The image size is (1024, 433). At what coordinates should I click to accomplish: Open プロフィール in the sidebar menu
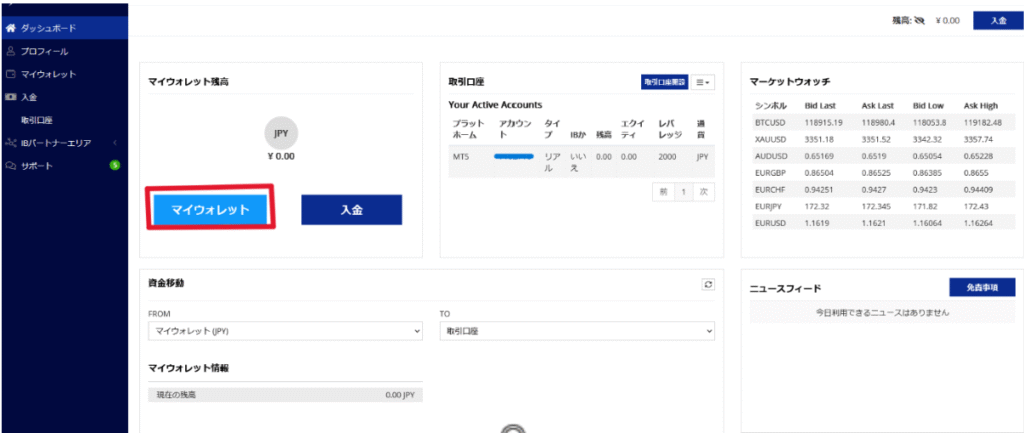point(44,51)
